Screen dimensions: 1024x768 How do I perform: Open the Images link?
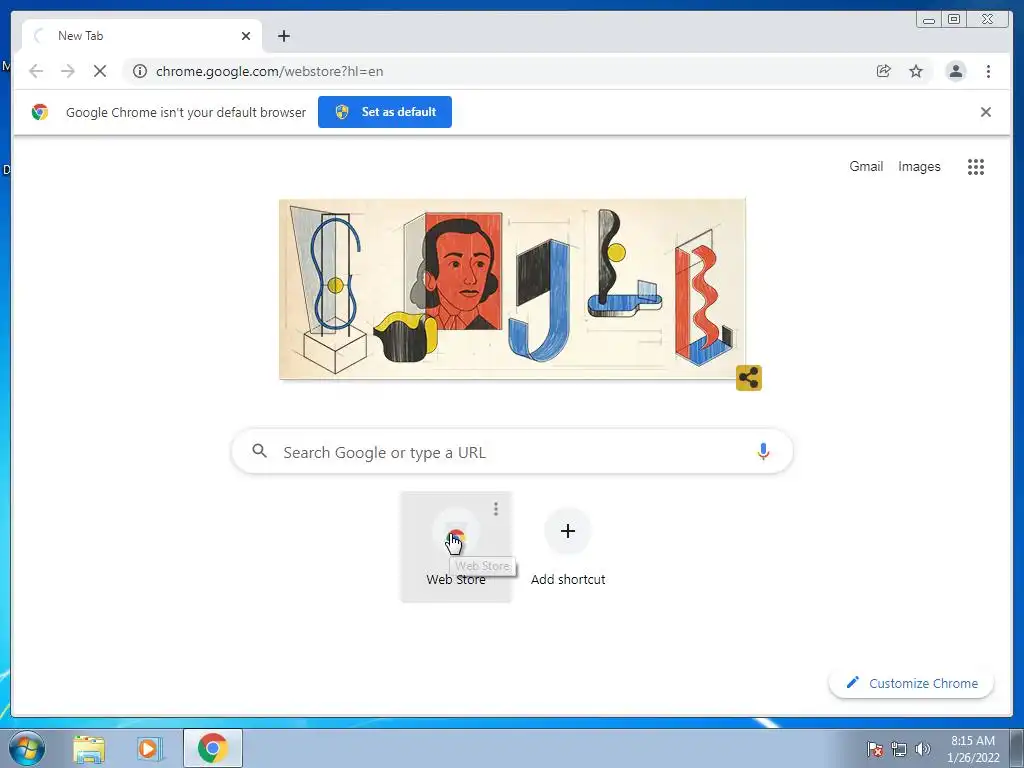(919, 167)
